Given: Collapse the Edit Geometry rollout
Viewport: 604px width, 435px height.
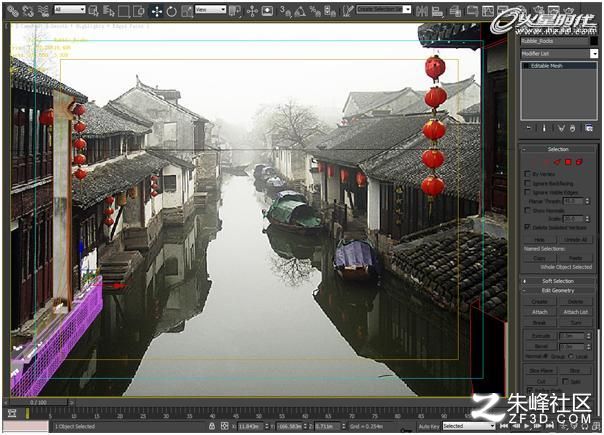Looking at the screenshot, I should pyautogui.click(x=557, y=291).
